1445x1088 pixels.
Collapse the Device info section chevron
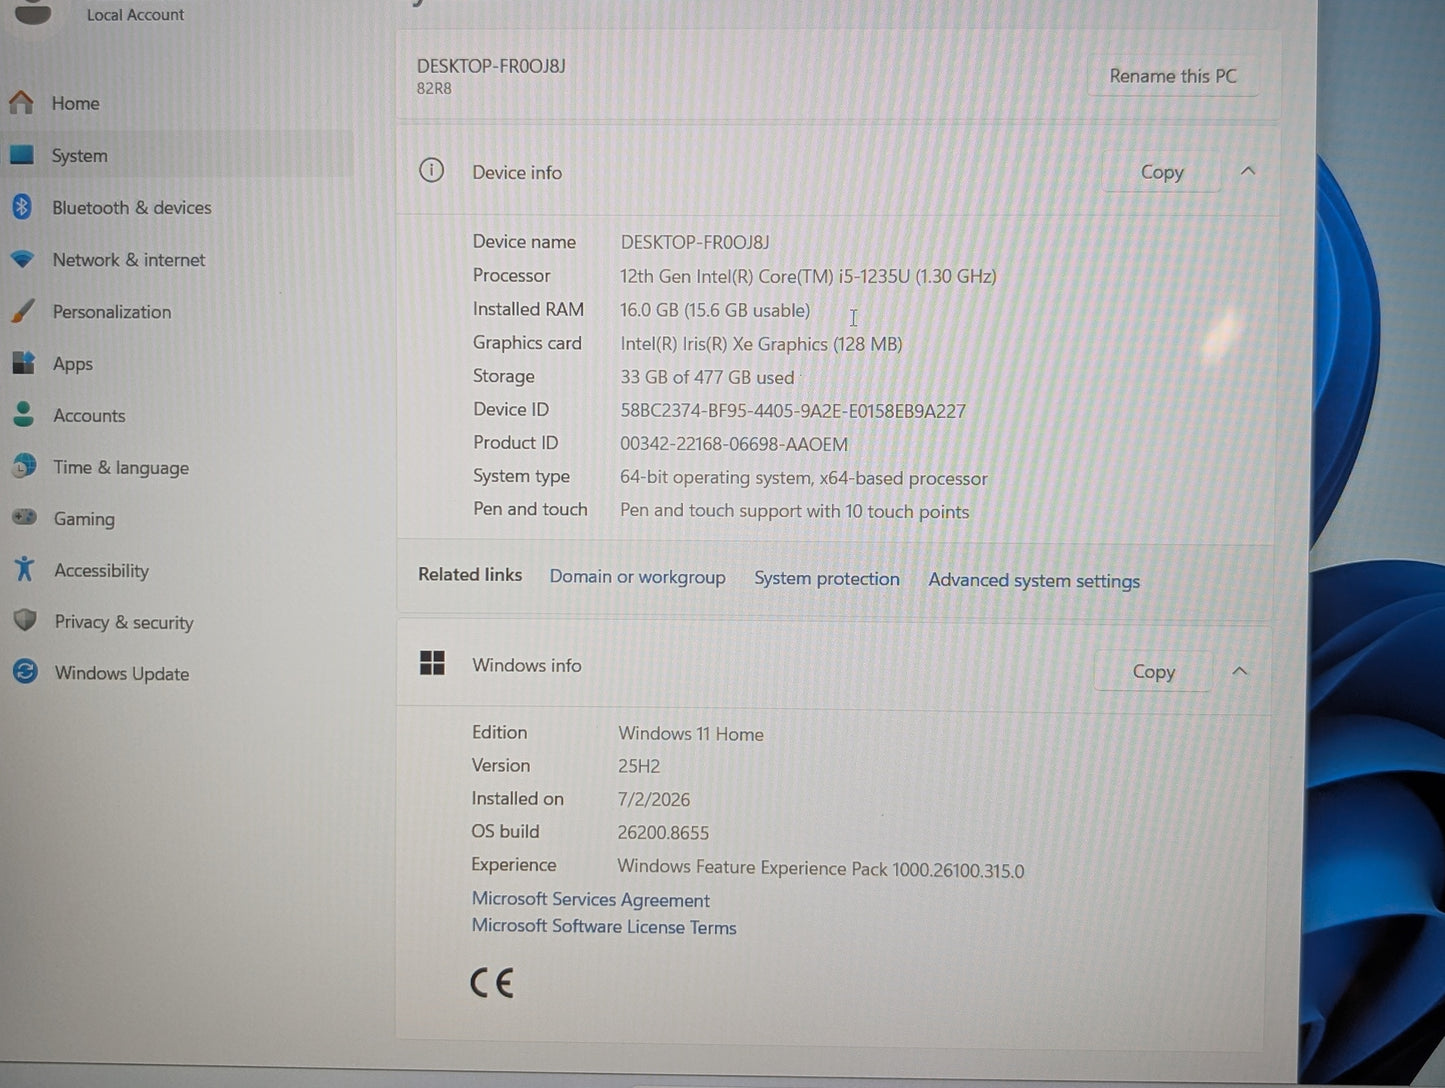[x=1248, y=171]
